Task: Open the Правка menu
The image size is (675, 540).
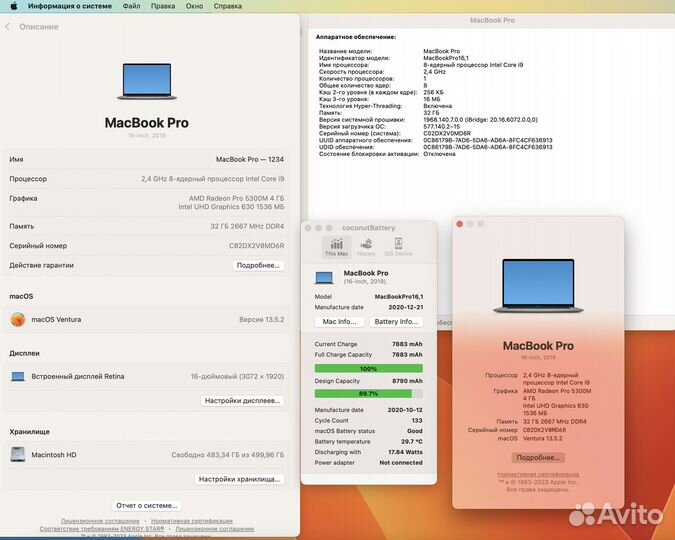Action: point(163,6)
